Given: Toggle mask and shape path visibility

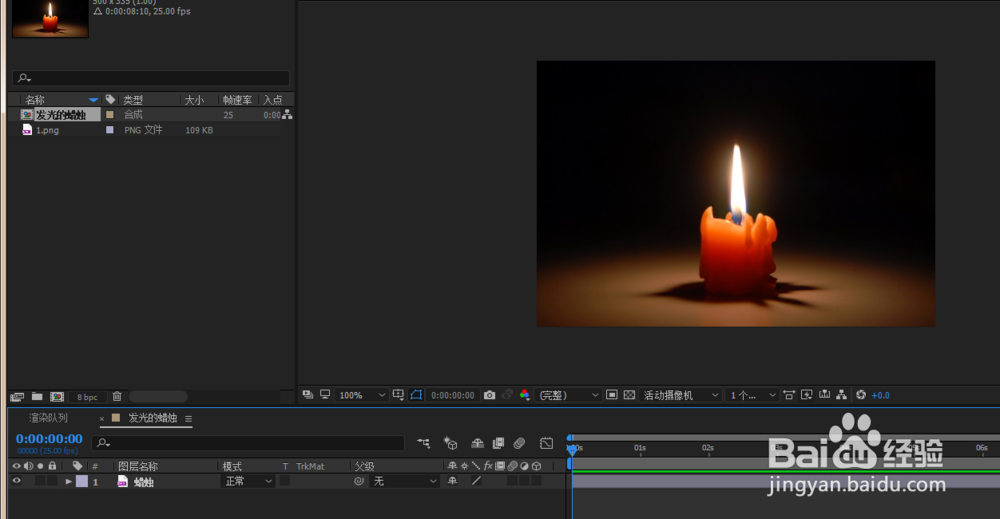Looking at the screenshot, I should click(416, 395).
